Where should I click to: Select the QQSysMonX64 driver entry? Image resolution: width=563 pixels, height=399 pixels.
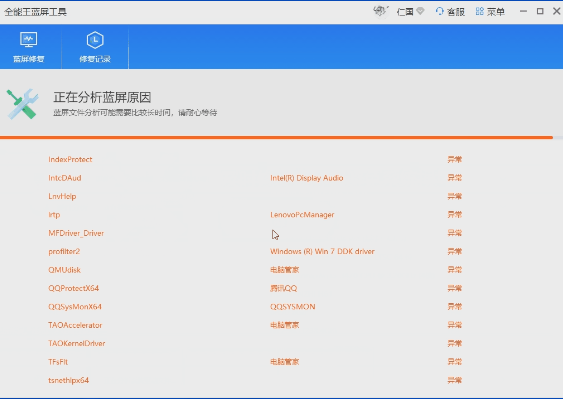pyautogui.click(x=75, y=307)
